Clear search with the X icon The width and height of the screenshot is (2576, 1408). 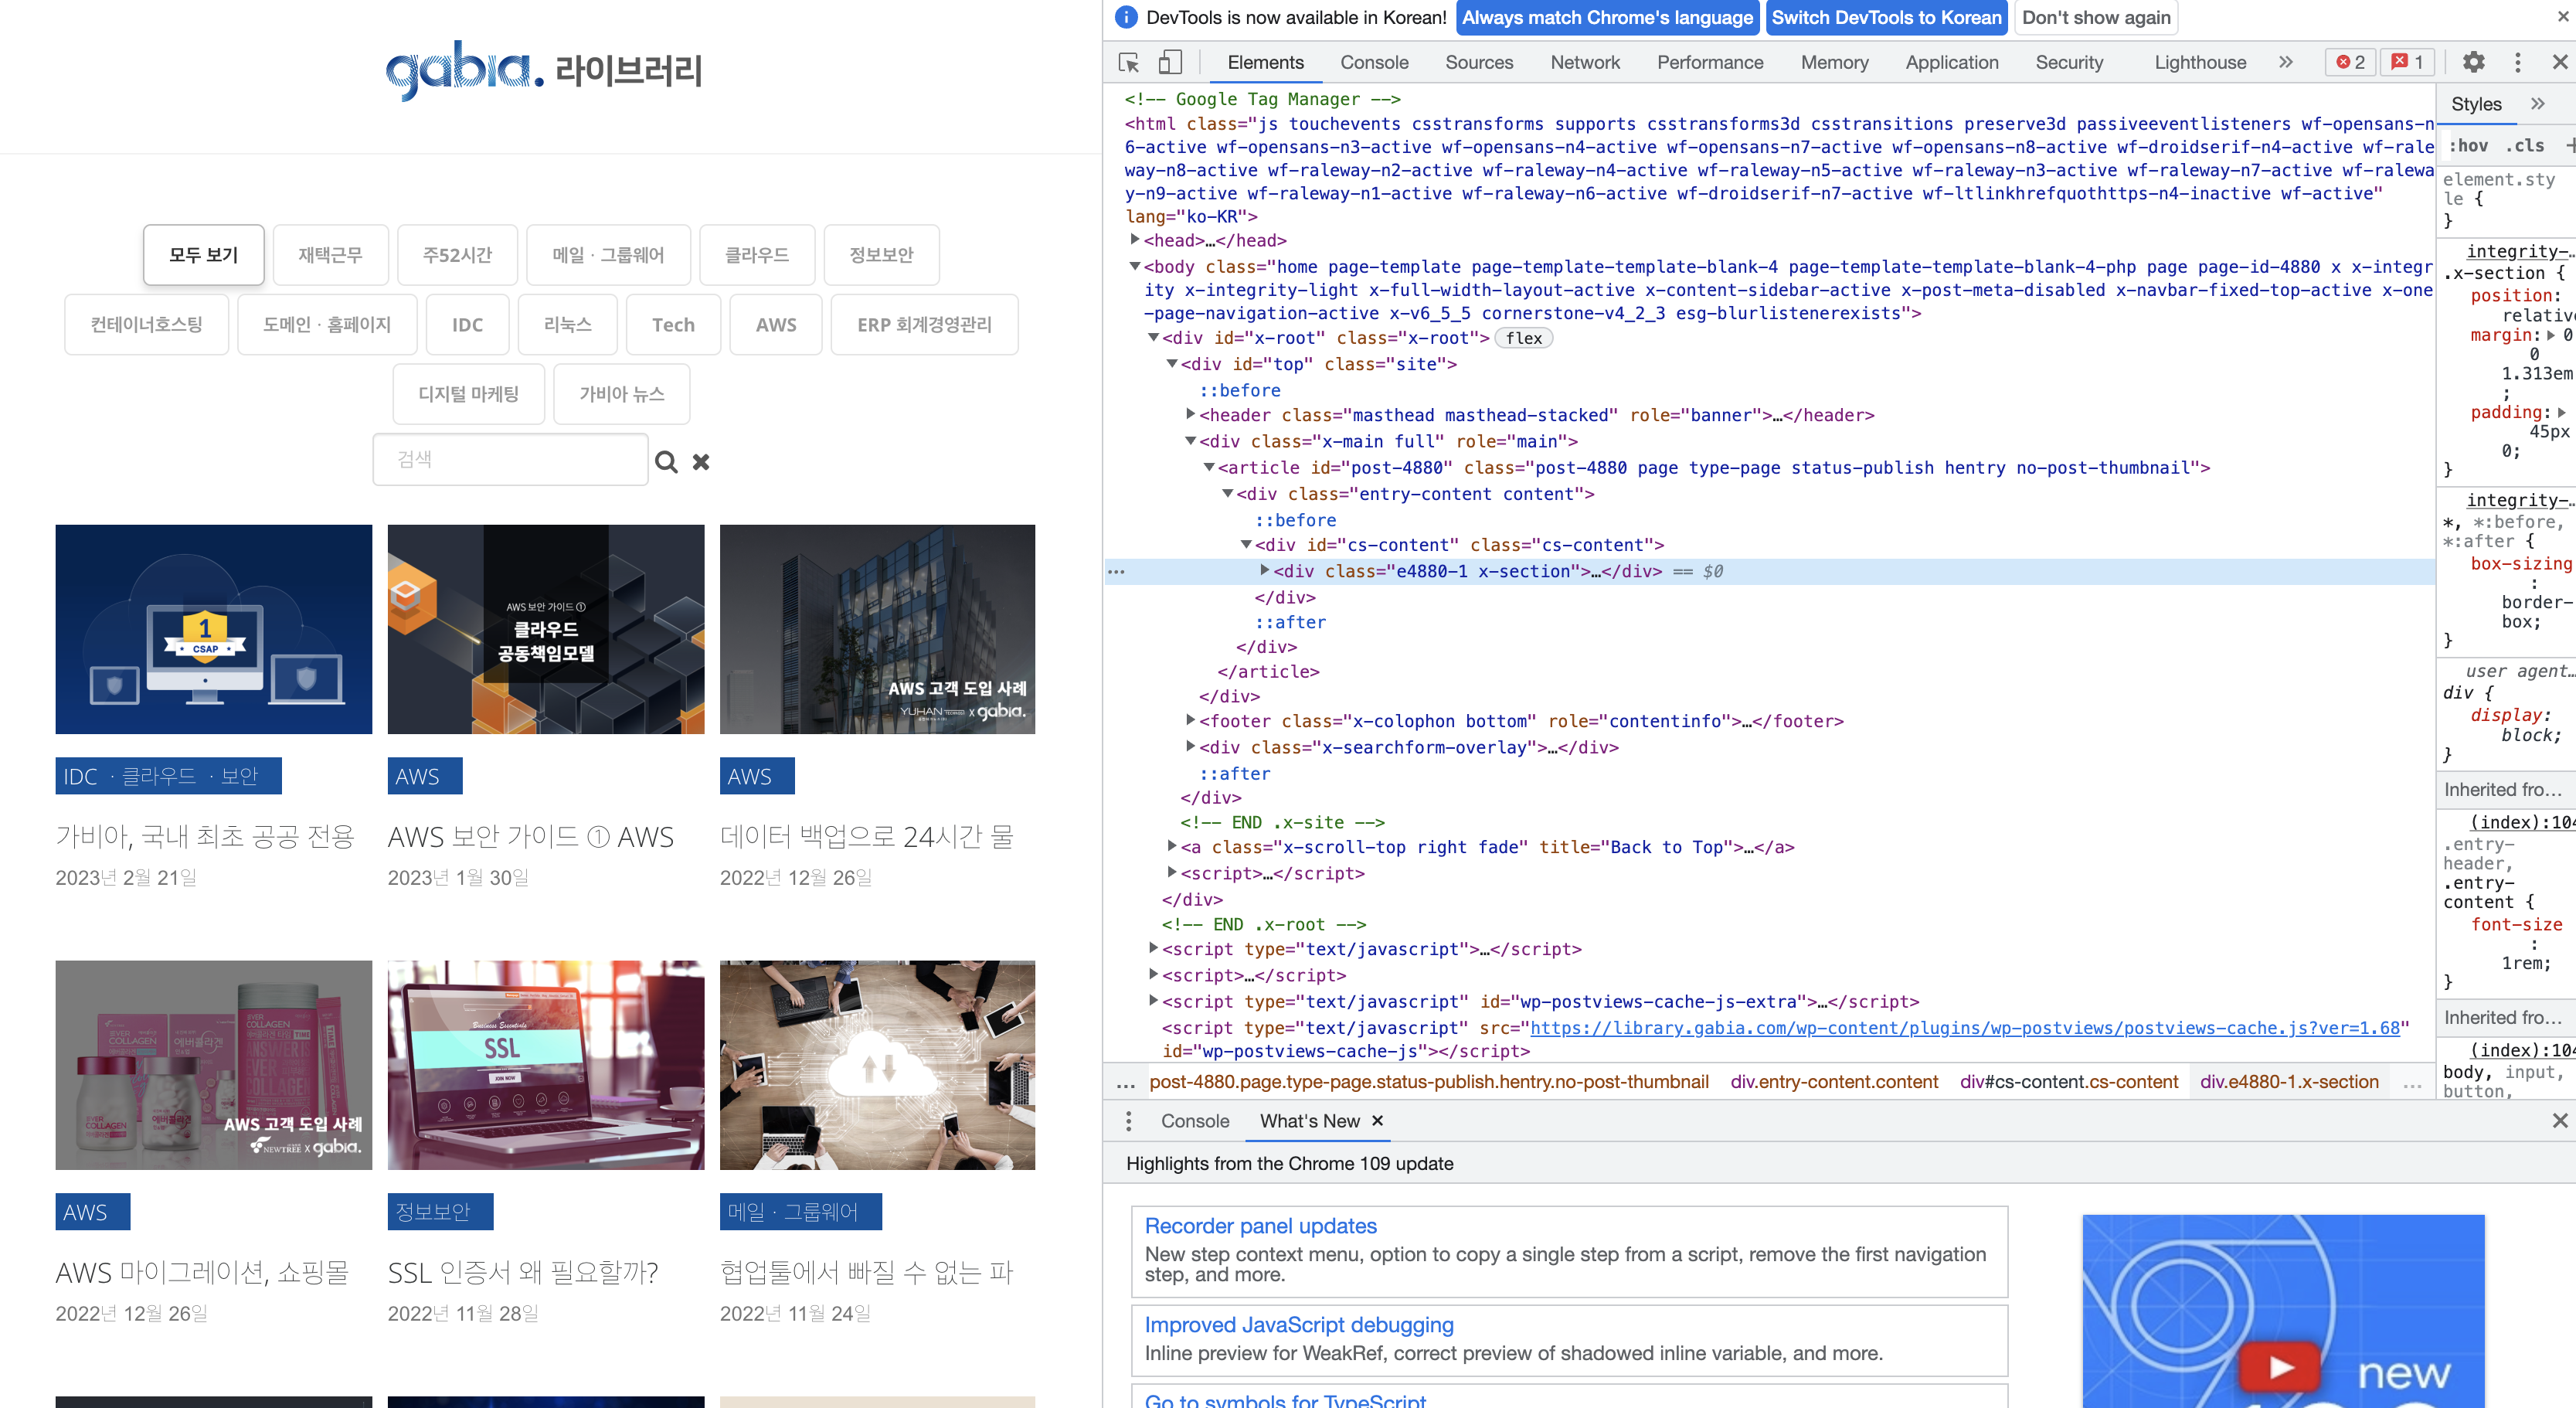[701, 462]
